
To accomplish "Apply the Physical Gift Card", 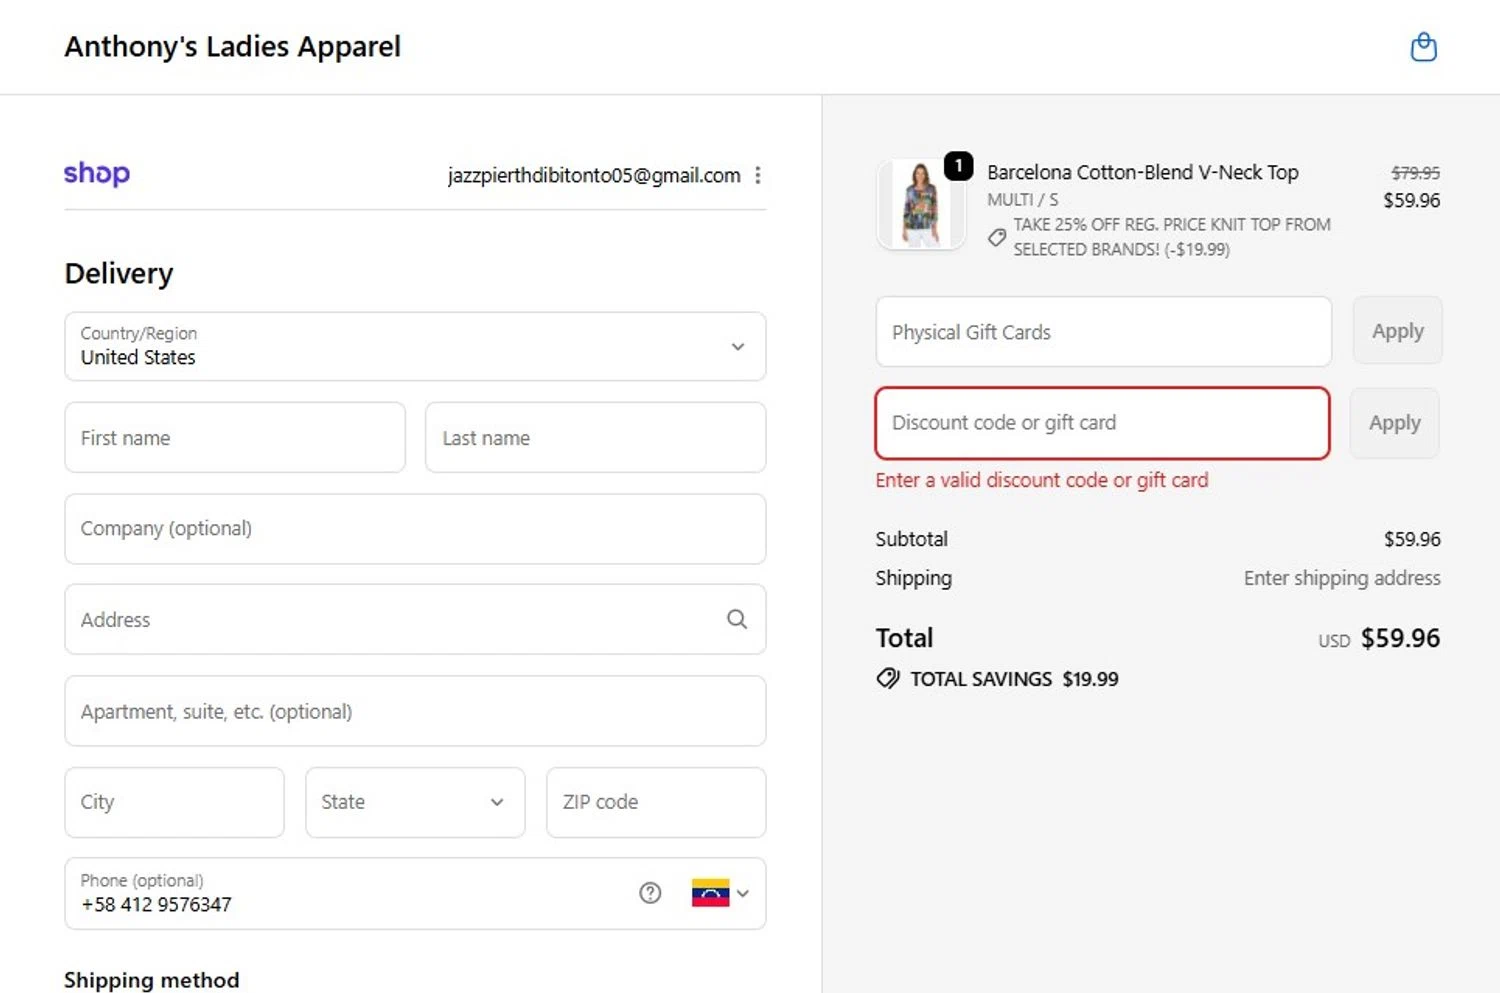I will [1397, 331].
